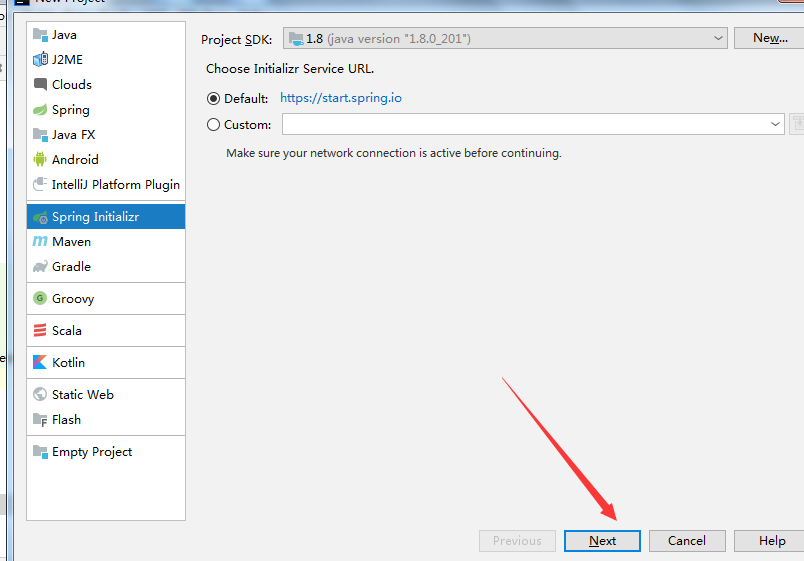Click the Gradle elephant icon
Image resolution: width=804 pixels, height=561 pixels.
[x=40, y=267]
